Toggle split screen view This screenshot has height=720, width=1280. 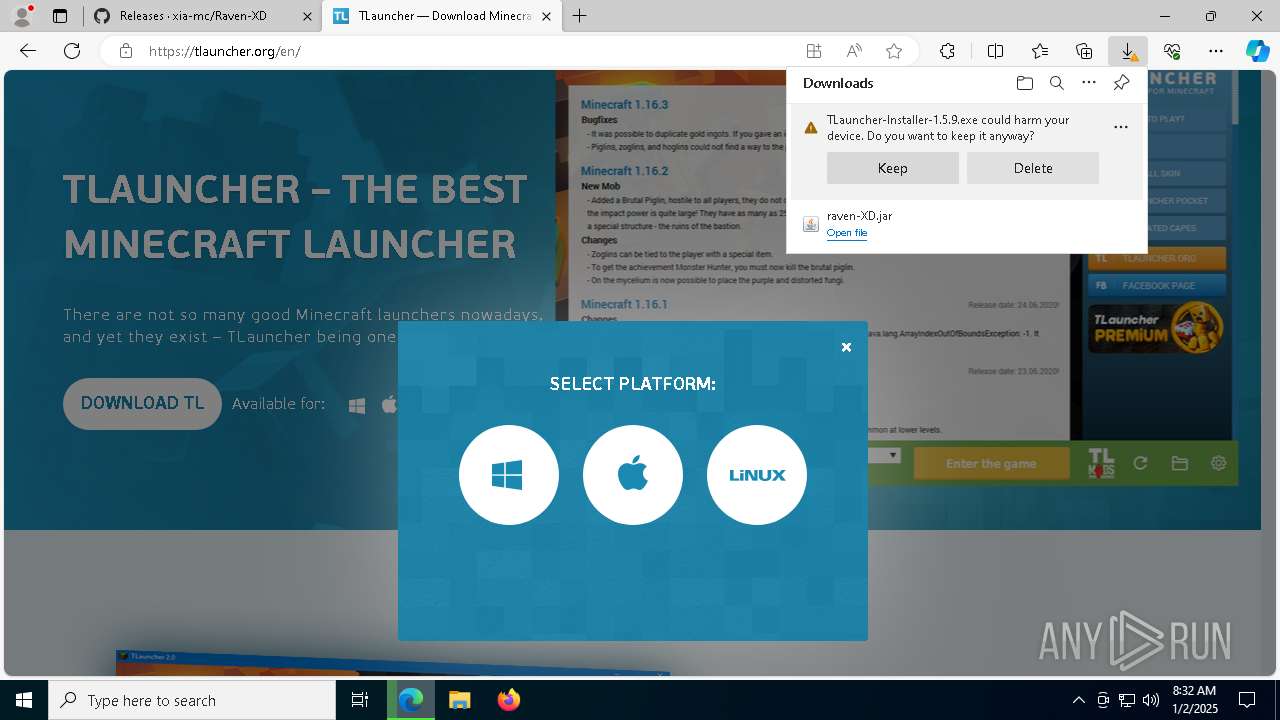point(995,51)
